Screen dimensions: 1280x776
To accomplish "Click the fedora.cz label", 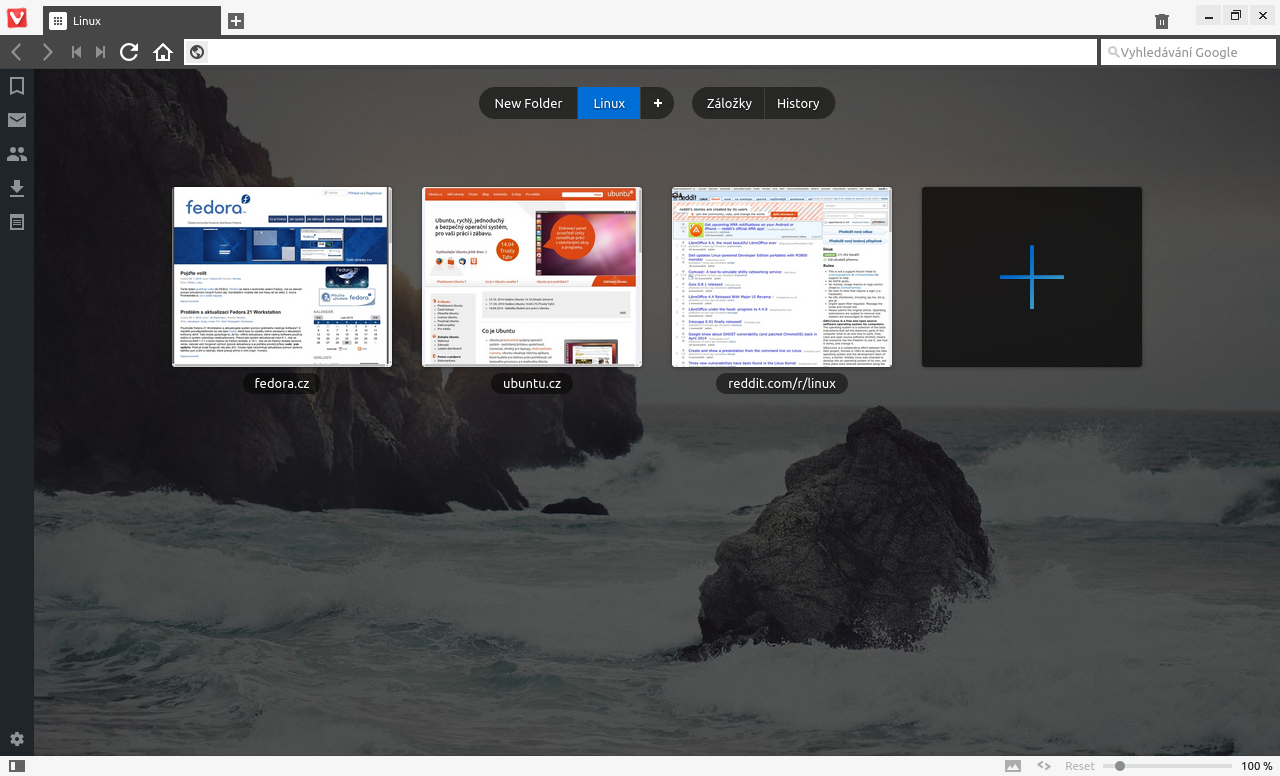I will pyautogui.click(x=282, y=383).
